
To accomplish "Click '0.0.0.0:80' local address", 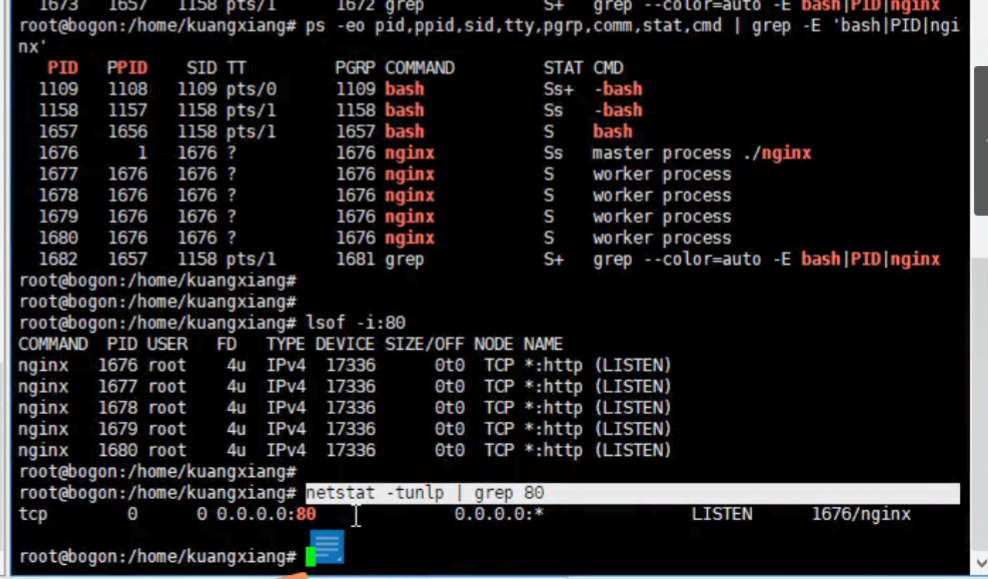I will (x=266, y=514).
